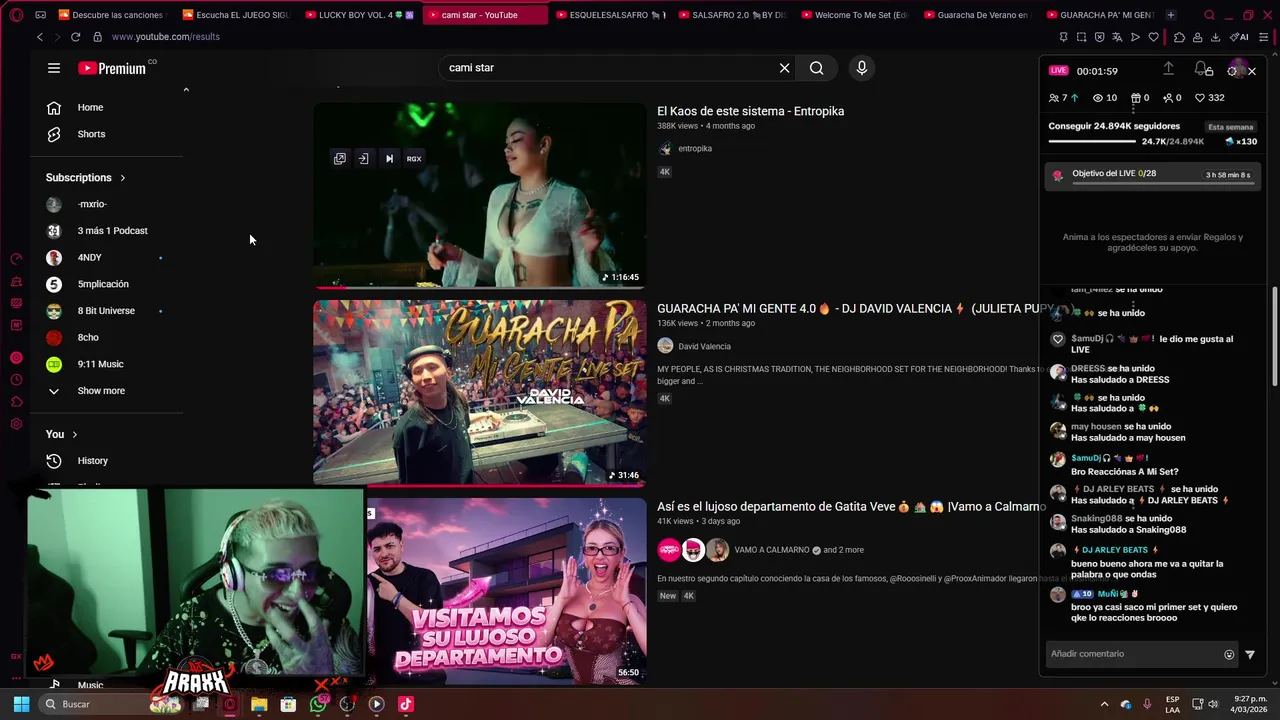Open a new browser tab with plus
This screenshot has height=720, width=1280.
1171,15
